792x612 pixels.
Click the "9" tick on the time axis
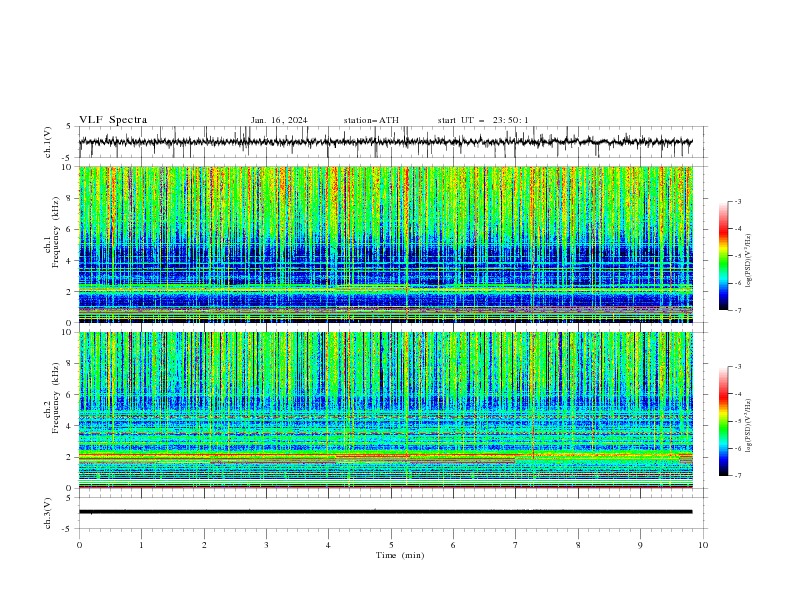coord(640,545)
